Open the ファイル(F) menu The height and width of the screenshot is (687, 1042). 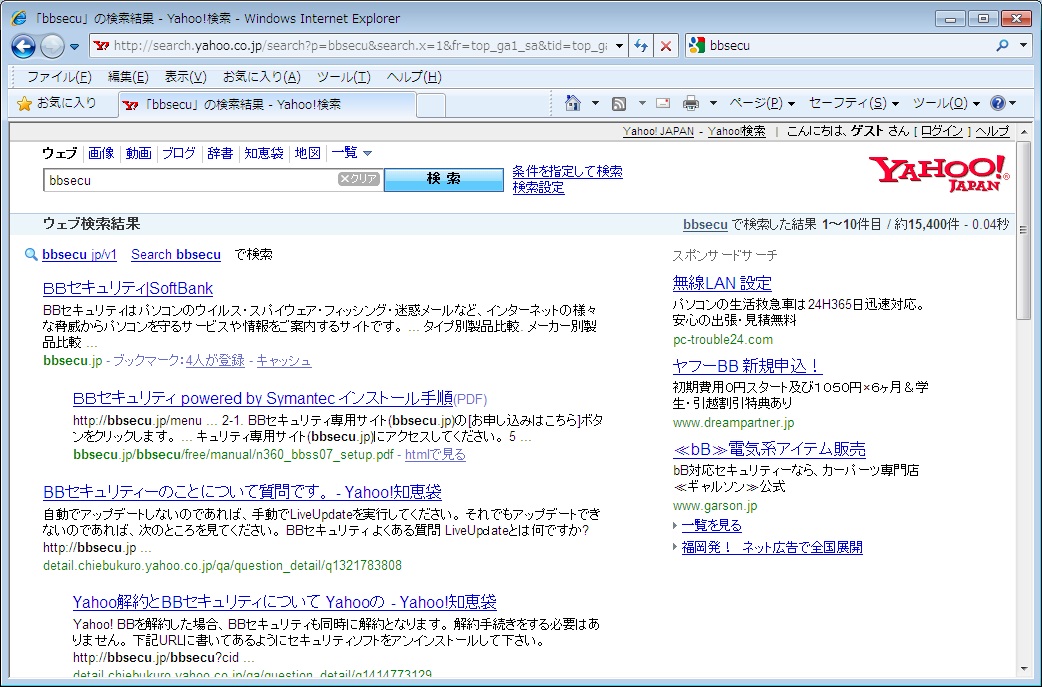click(58, 77)
